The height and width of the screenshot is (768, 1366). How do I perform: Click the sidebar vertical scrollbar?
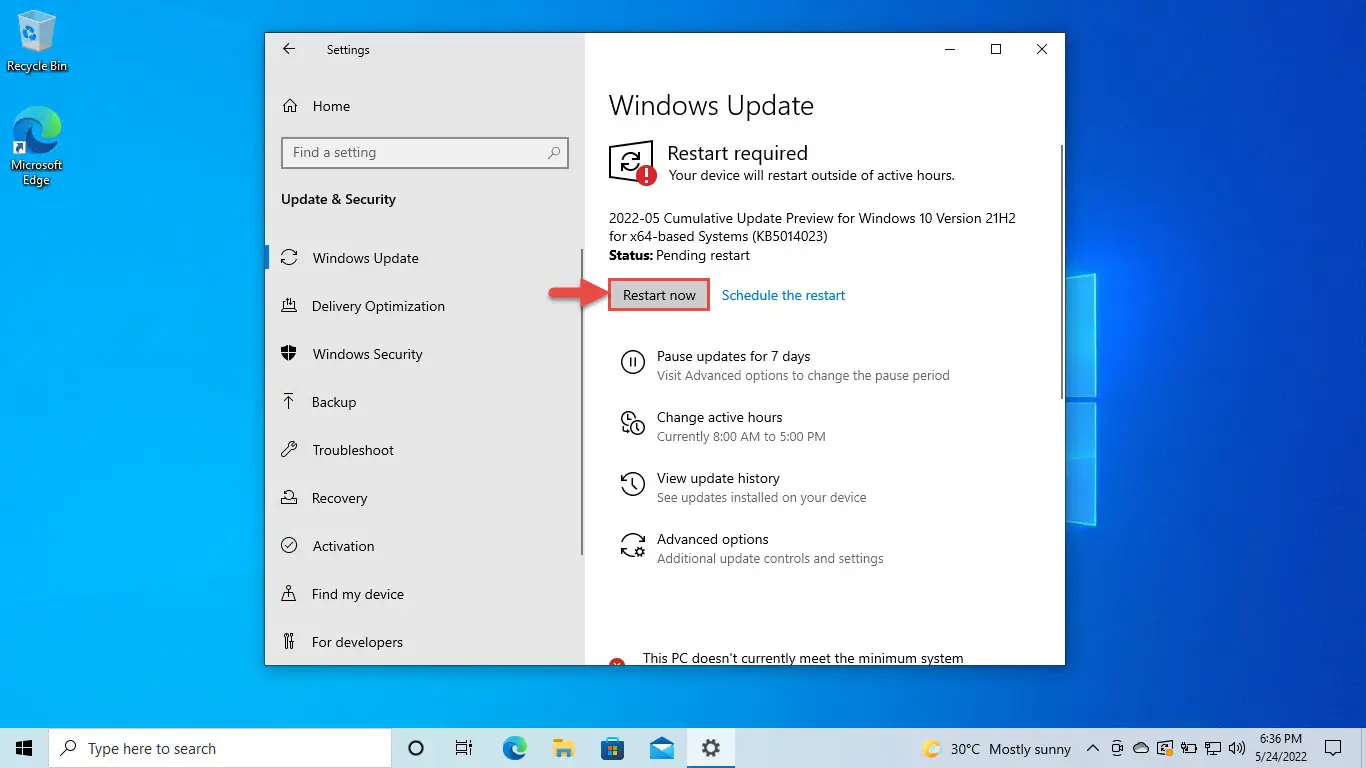click(581, 402)
